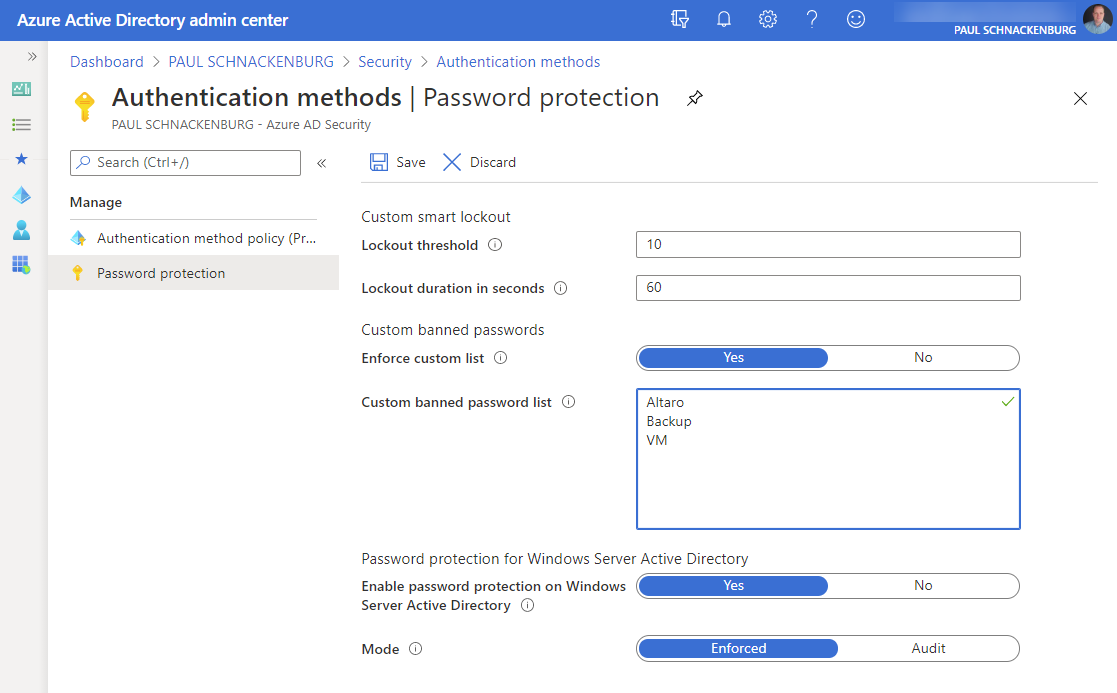The height and width of the screenshot is (693, 1117).
Task: Set Mode to Audit
Action: click(928, 648)
